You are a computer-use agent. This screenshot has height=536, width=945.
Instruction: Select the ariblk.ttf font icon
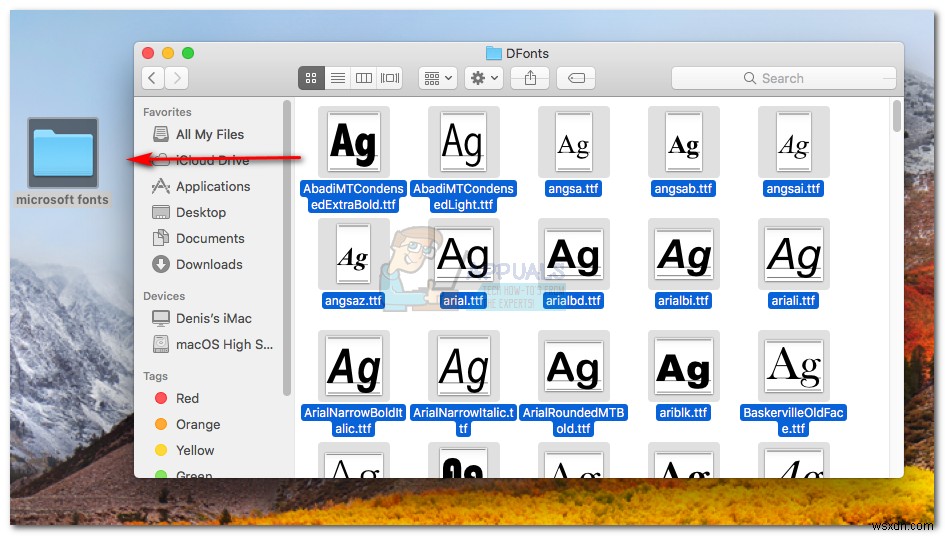tap(683, 366)
